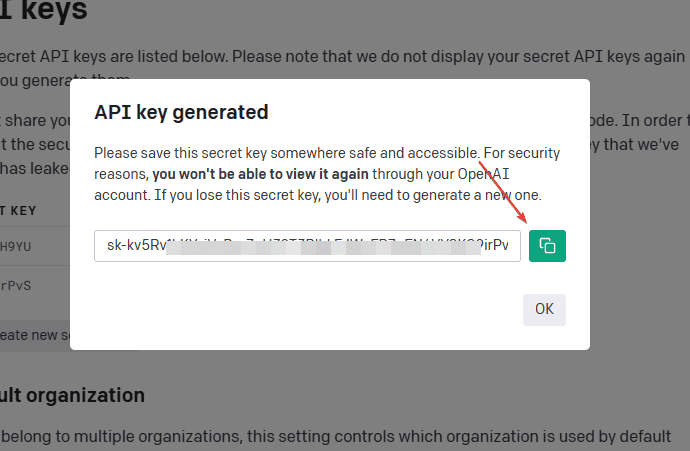
Task: Click the 'Create new secret key' button behind dialog
Action: coord(35,335)
